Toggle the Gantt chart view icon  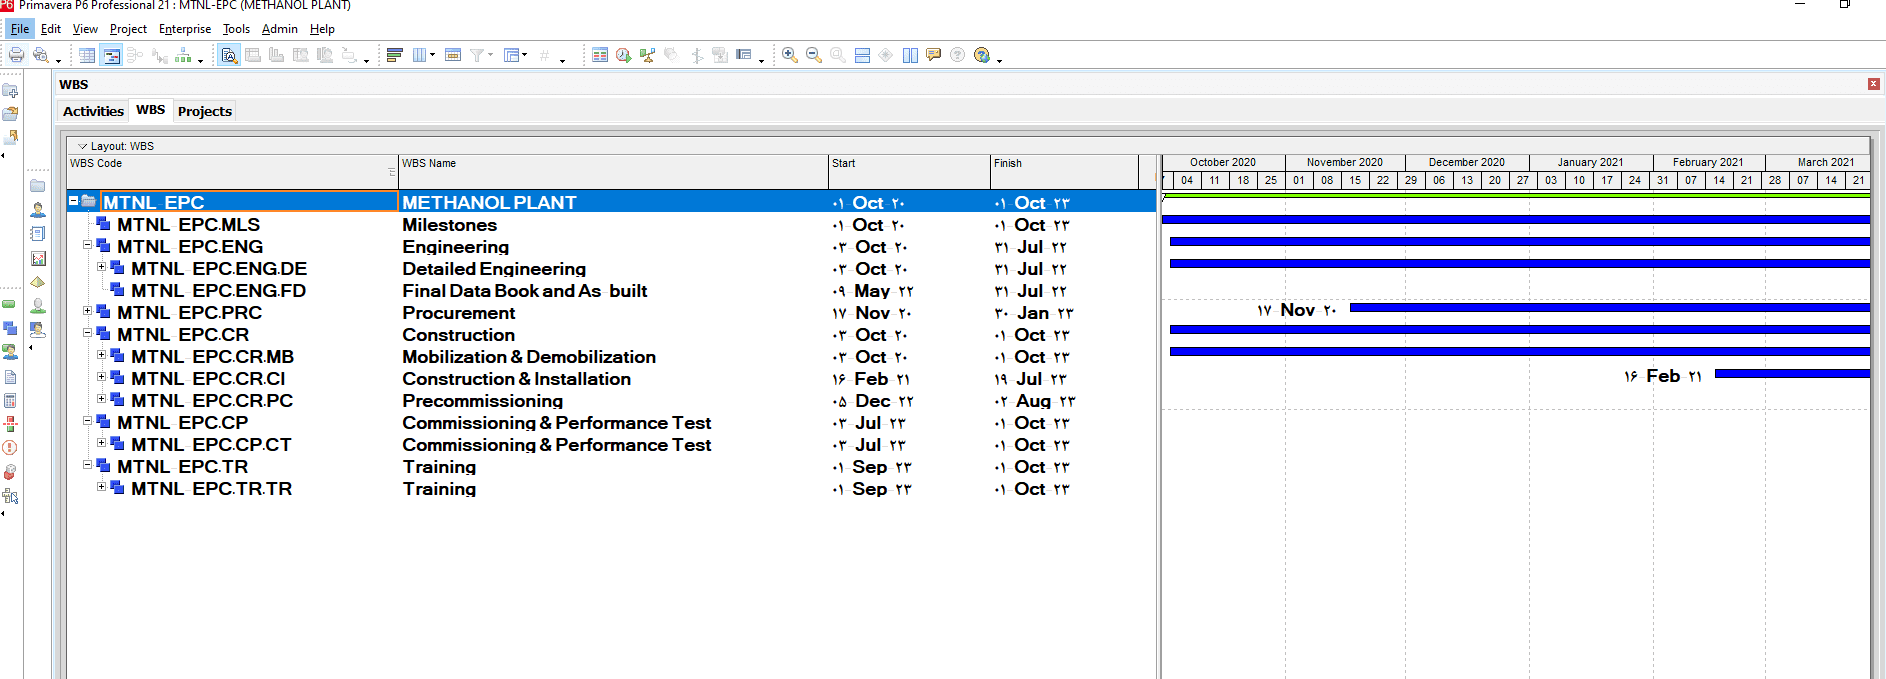112,55
